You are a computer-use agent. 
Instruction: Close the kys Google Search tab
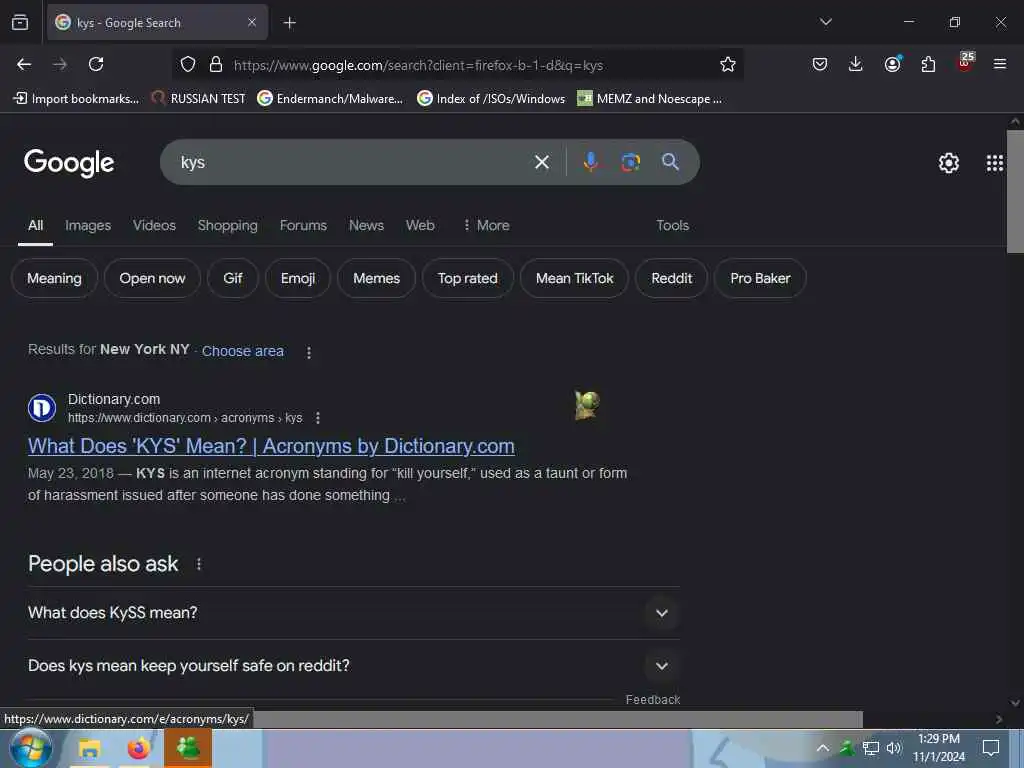[x=251, y=22]
